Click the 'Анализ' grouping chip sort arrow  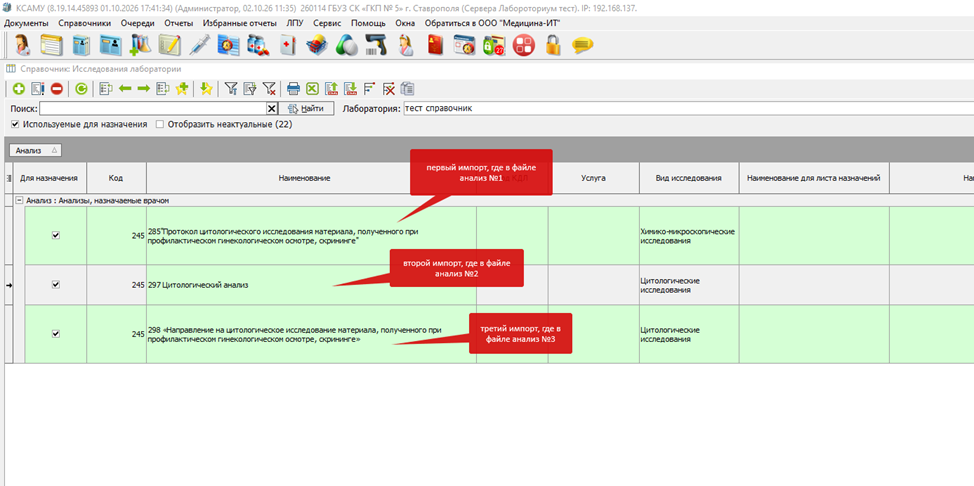54,150
